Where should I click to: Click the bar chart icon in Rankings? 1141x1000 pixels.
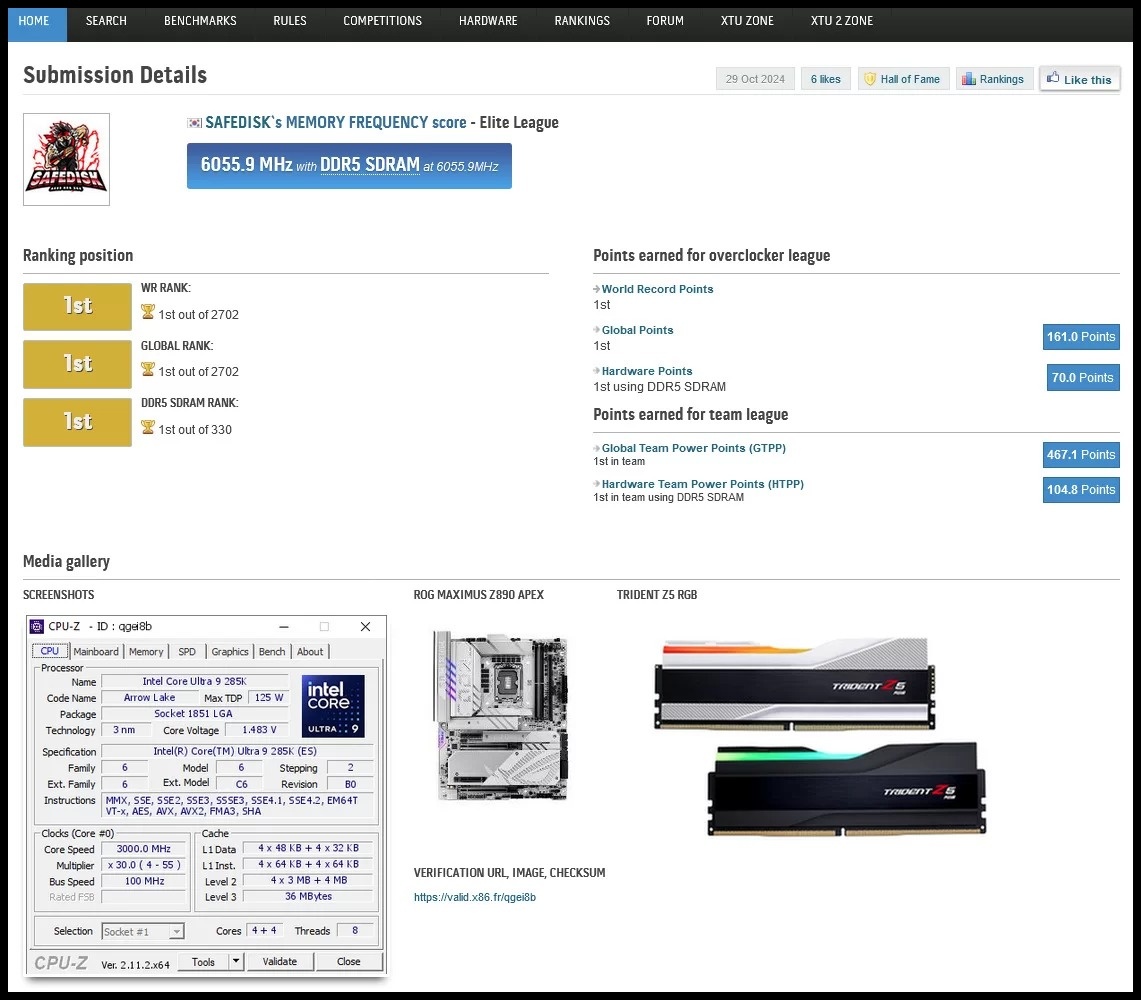click(969, 79)
